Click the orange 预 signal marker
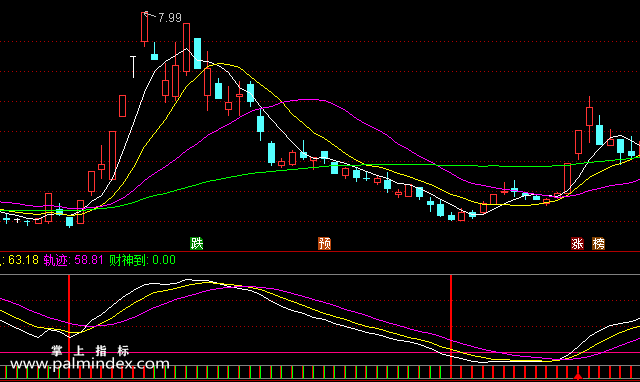Viewport: 640px width, 382px height. pos(324,244)
